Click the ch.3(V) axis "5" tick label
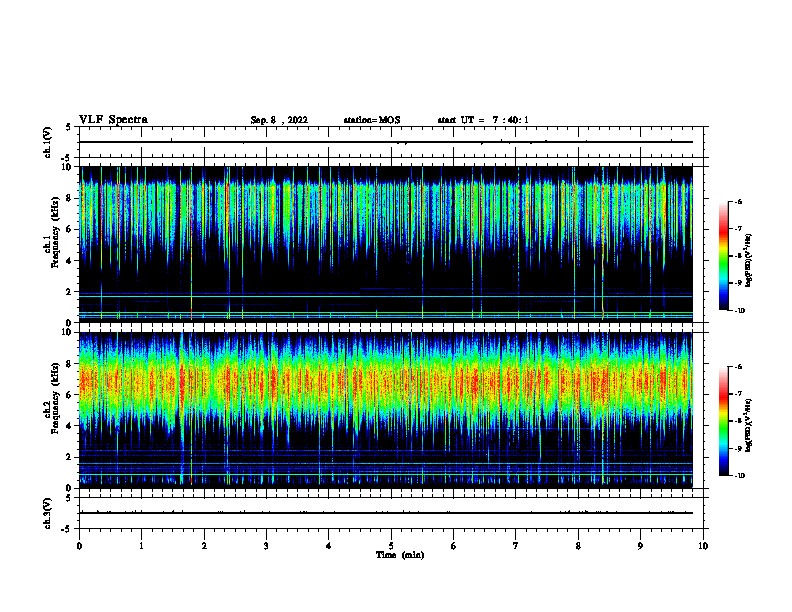The width and height of the screenshot is (792, 612). [x=68, y=499]
